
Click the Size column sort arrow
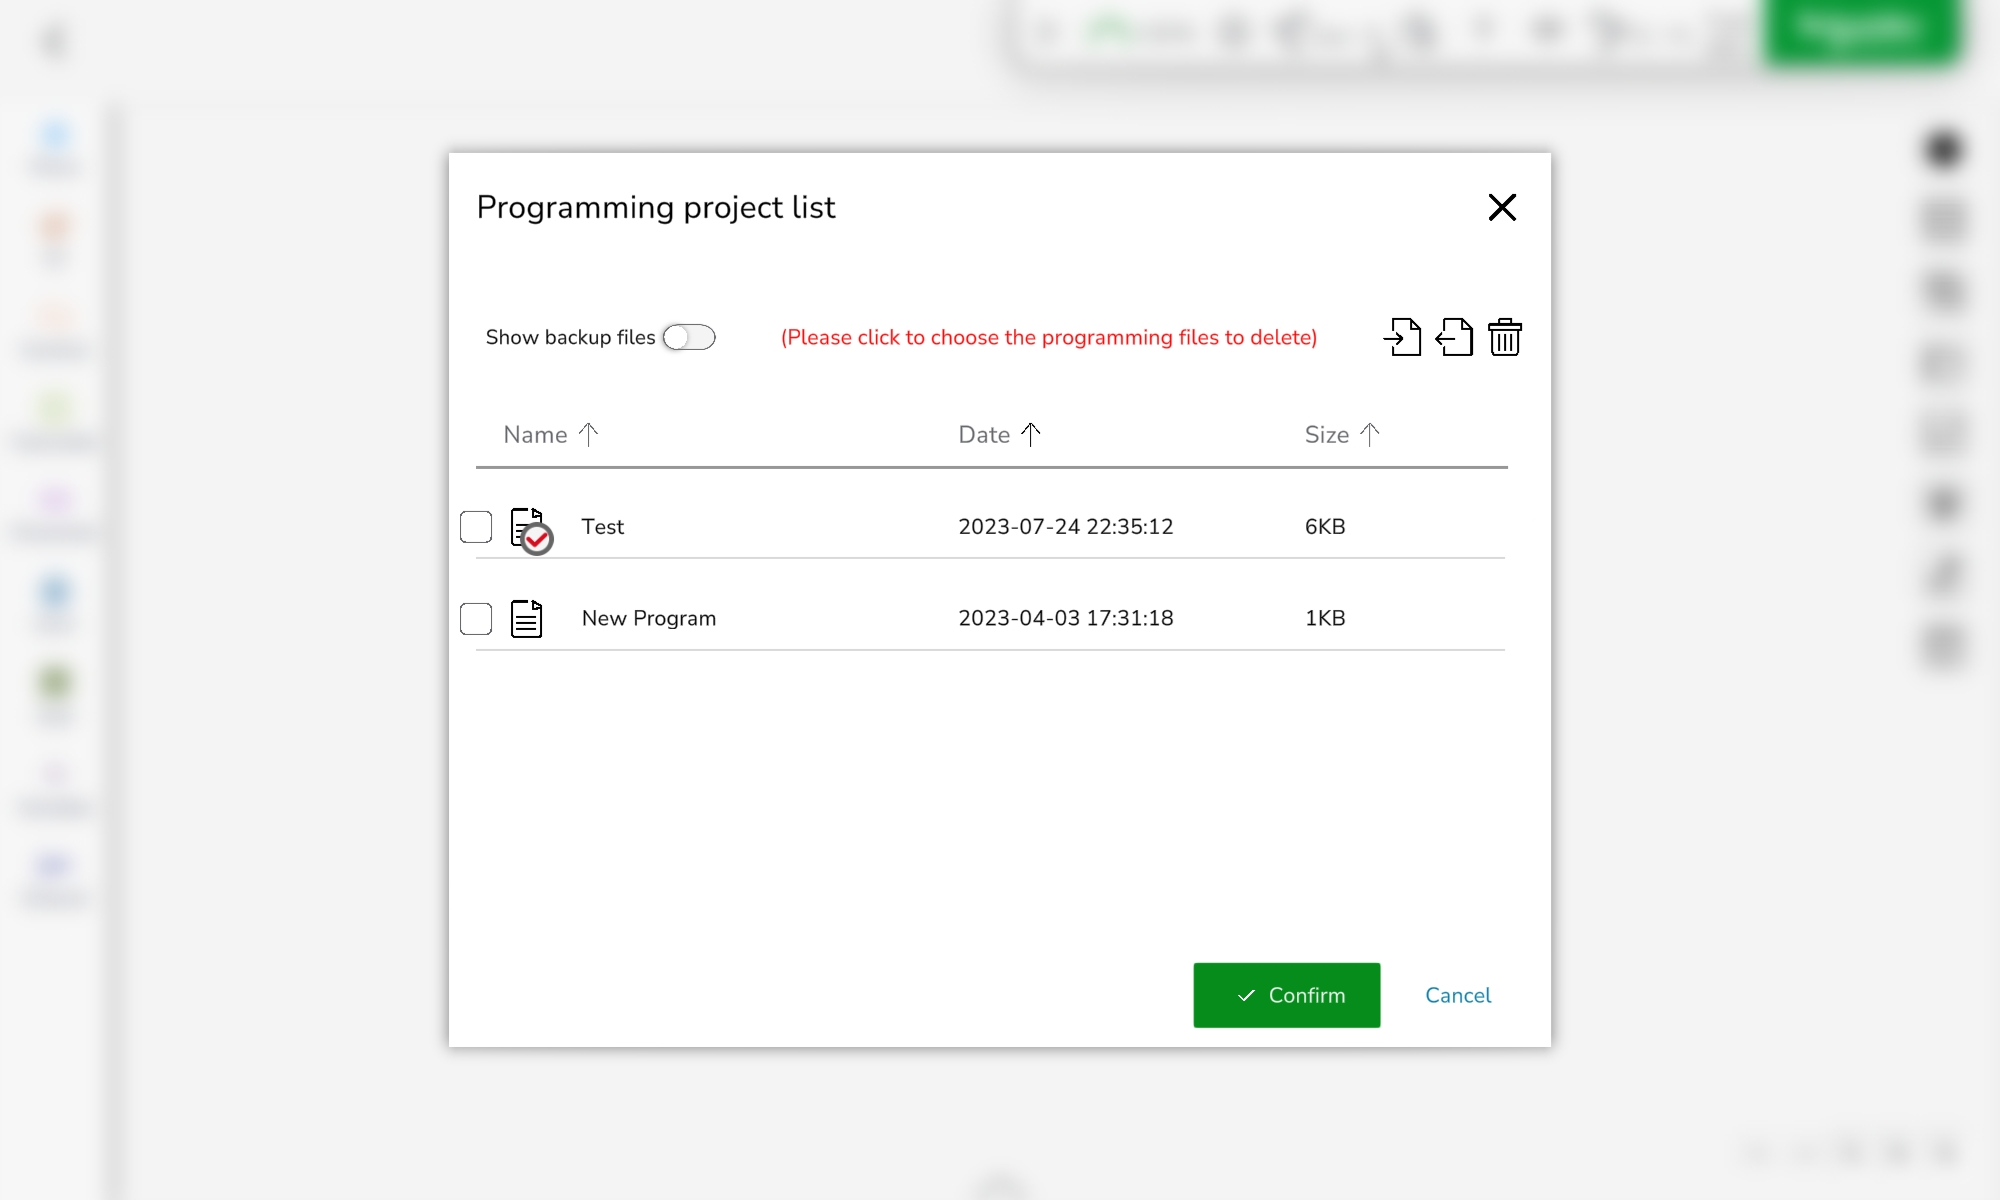1369,434
